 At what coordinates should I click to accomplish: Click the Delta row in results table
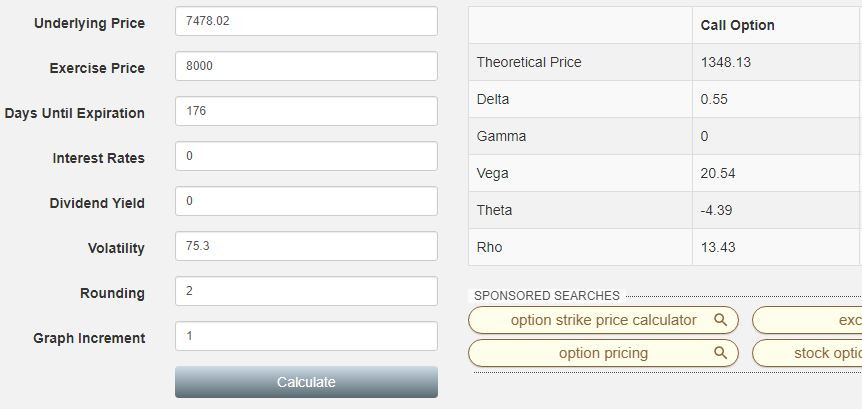(665, 100)
